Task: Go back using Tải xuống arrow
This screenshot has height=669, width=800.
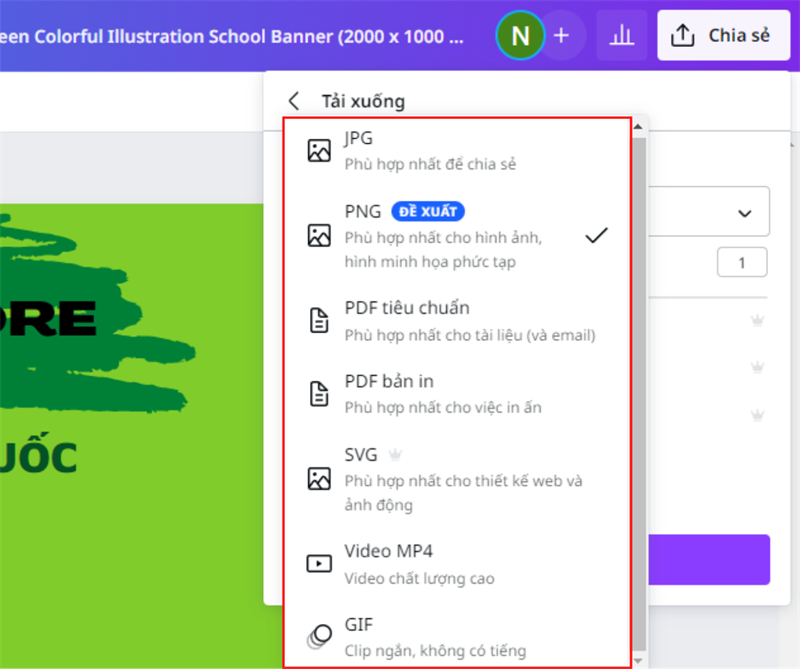Action: (294, 101)
